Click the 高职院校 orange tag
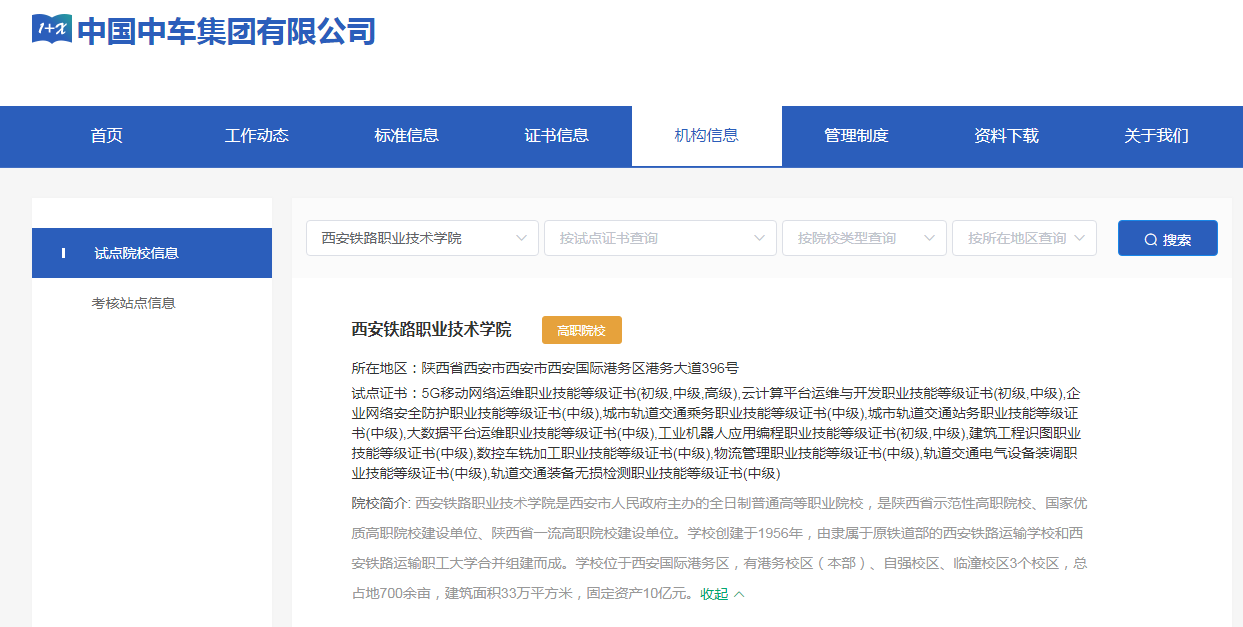 (582, 330)
